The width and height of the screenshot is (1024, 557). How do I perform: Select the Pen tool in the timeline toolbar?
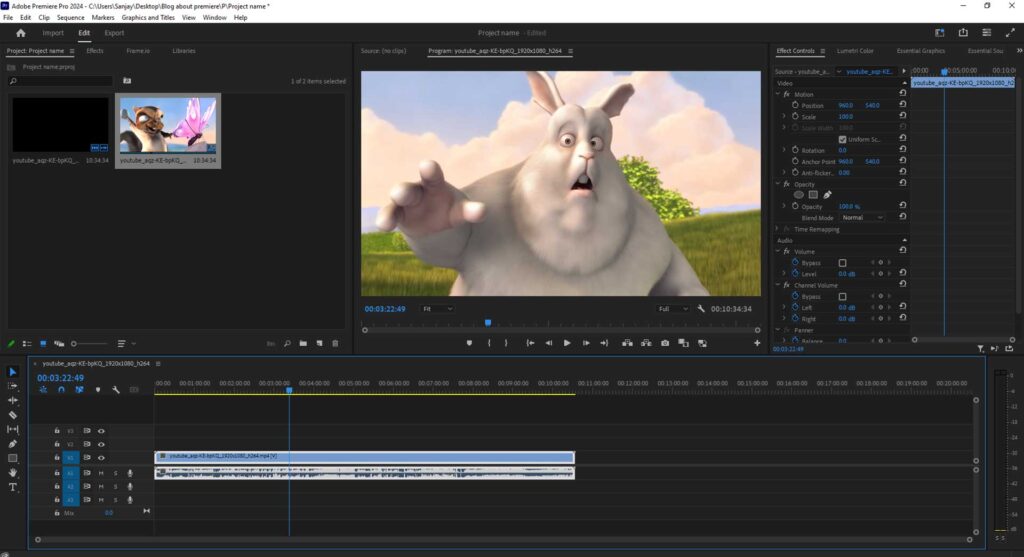coord(12,443)
